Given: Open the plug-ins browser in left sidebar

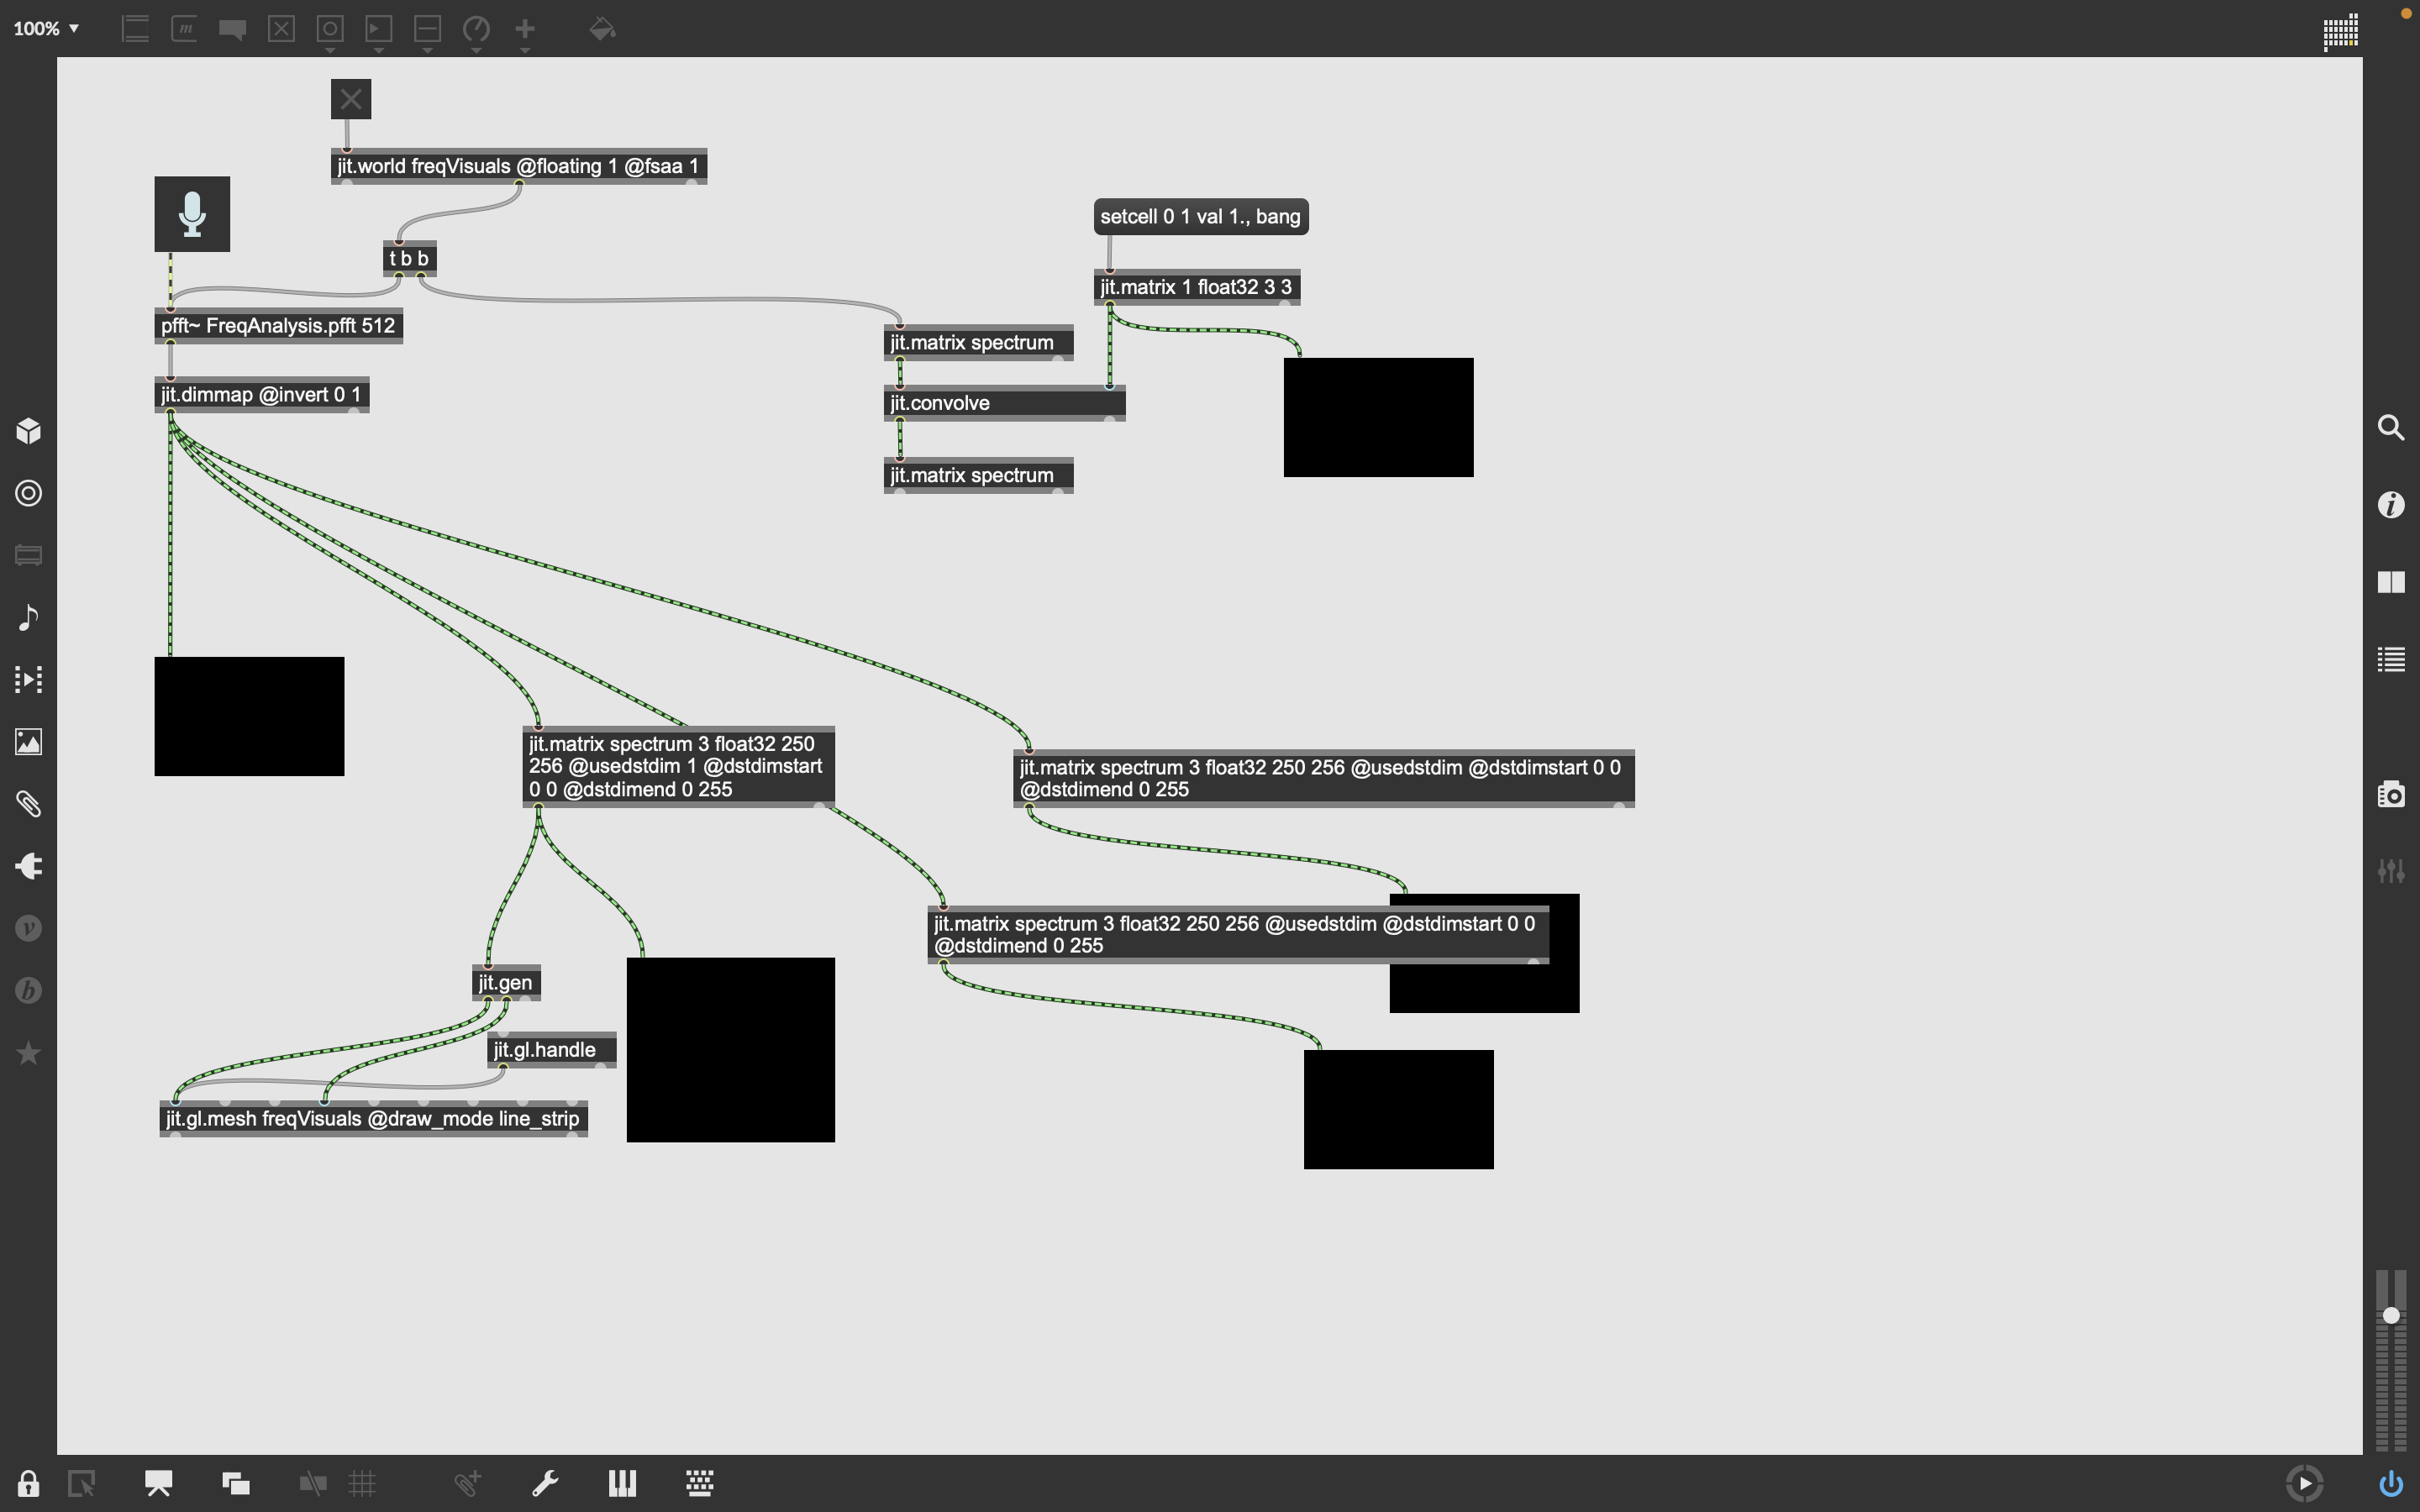Looking at the screenshot, I should [x=28, y=866].
